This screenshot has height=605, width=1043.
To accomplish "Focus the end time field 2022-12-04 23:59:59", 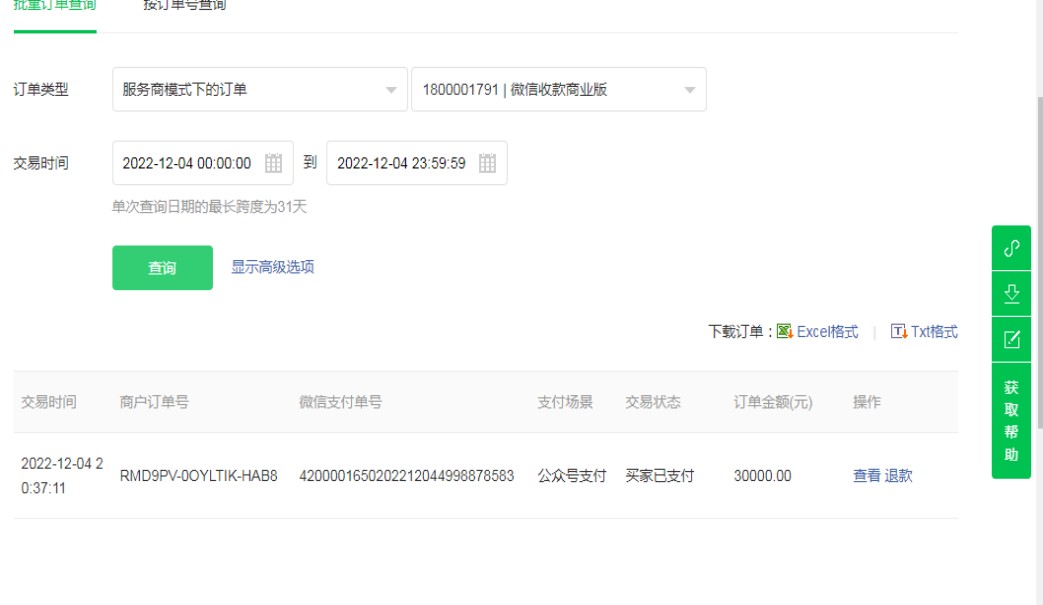I will [x=402, y=163].
